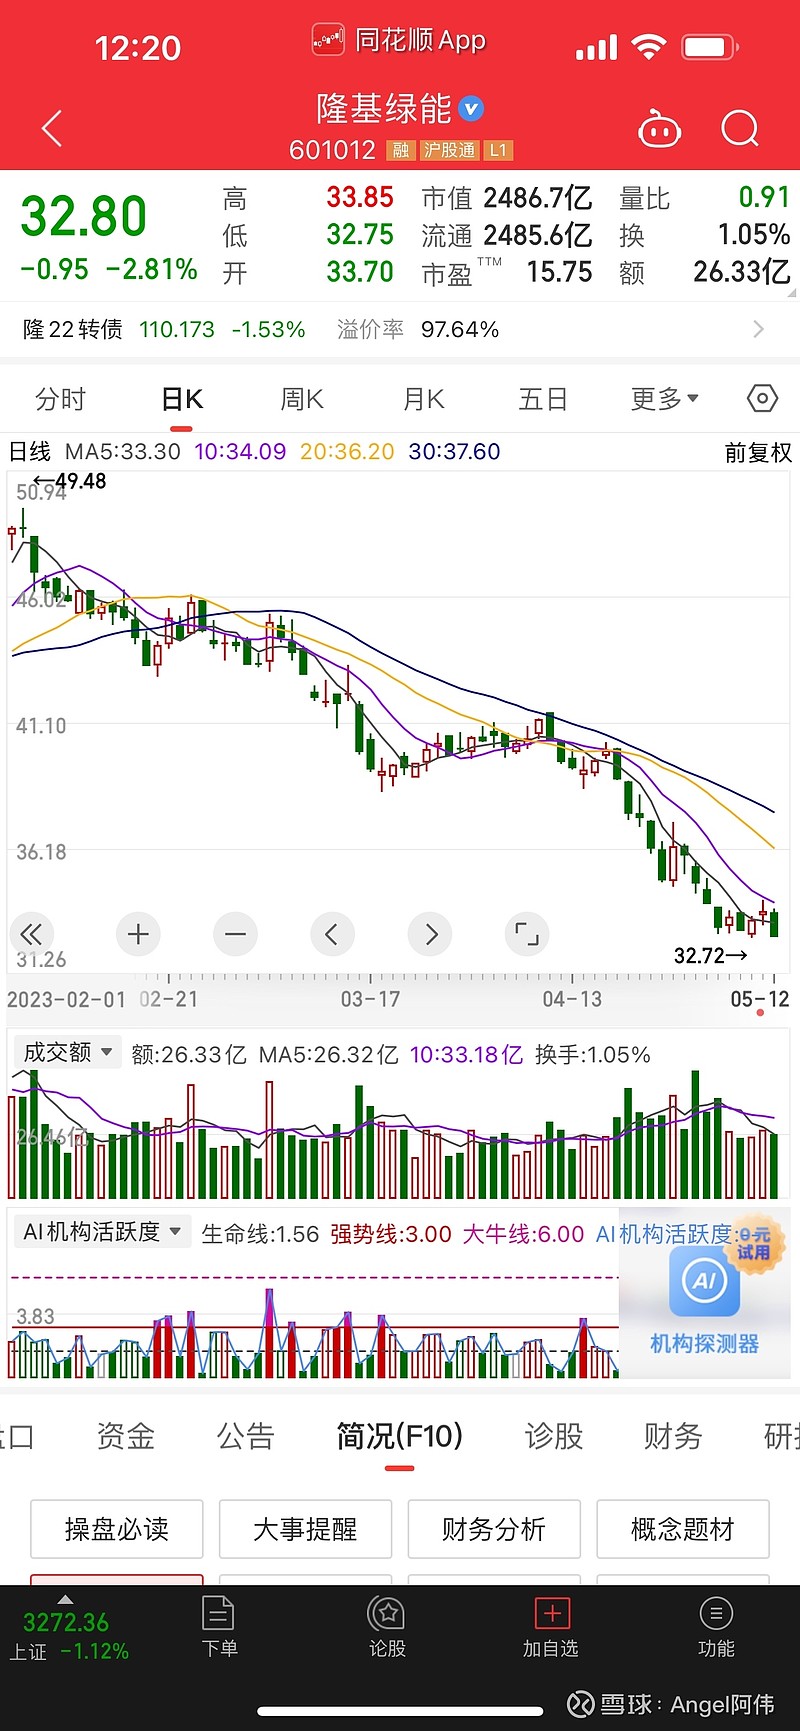
Task: Select the 简况(F10) tab
Action: pos(399,1436)
